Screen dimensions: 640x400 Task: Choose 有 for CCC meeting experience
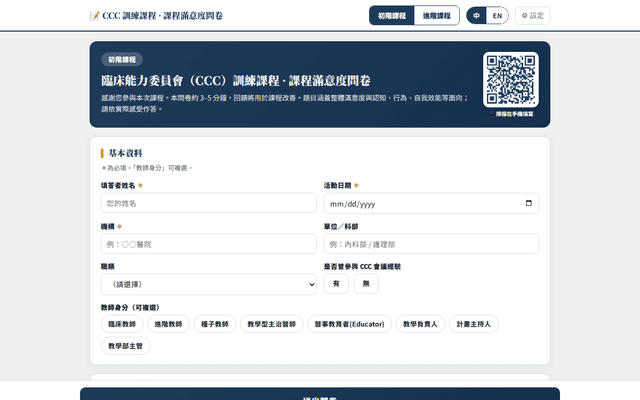(x=336, y=284)
